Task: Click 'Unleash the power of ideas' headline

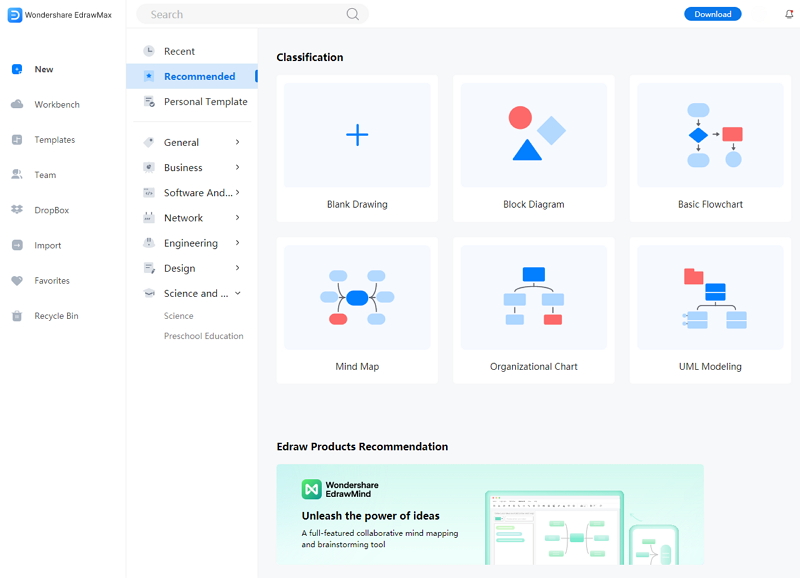Action: coord(370,516)
